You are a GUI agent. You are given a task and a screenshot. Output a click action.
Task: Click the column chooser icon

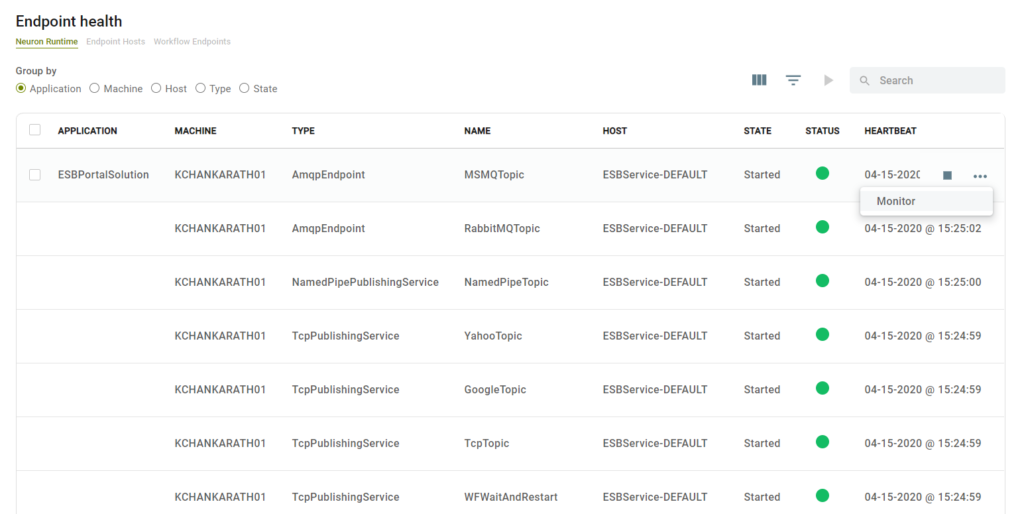click(759, 80)
